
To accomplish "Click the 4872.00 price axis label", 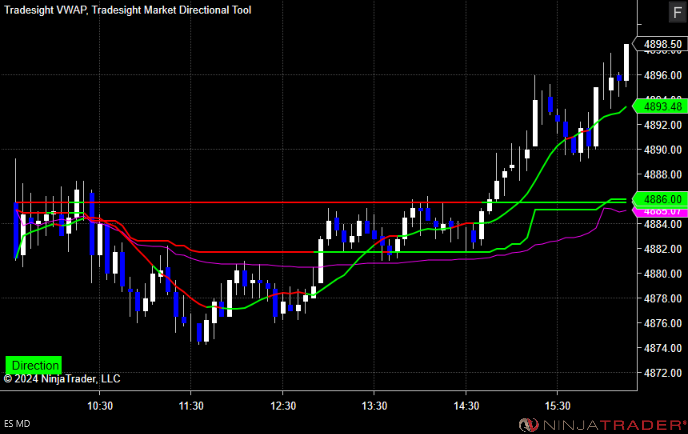I will click(663, 373).
